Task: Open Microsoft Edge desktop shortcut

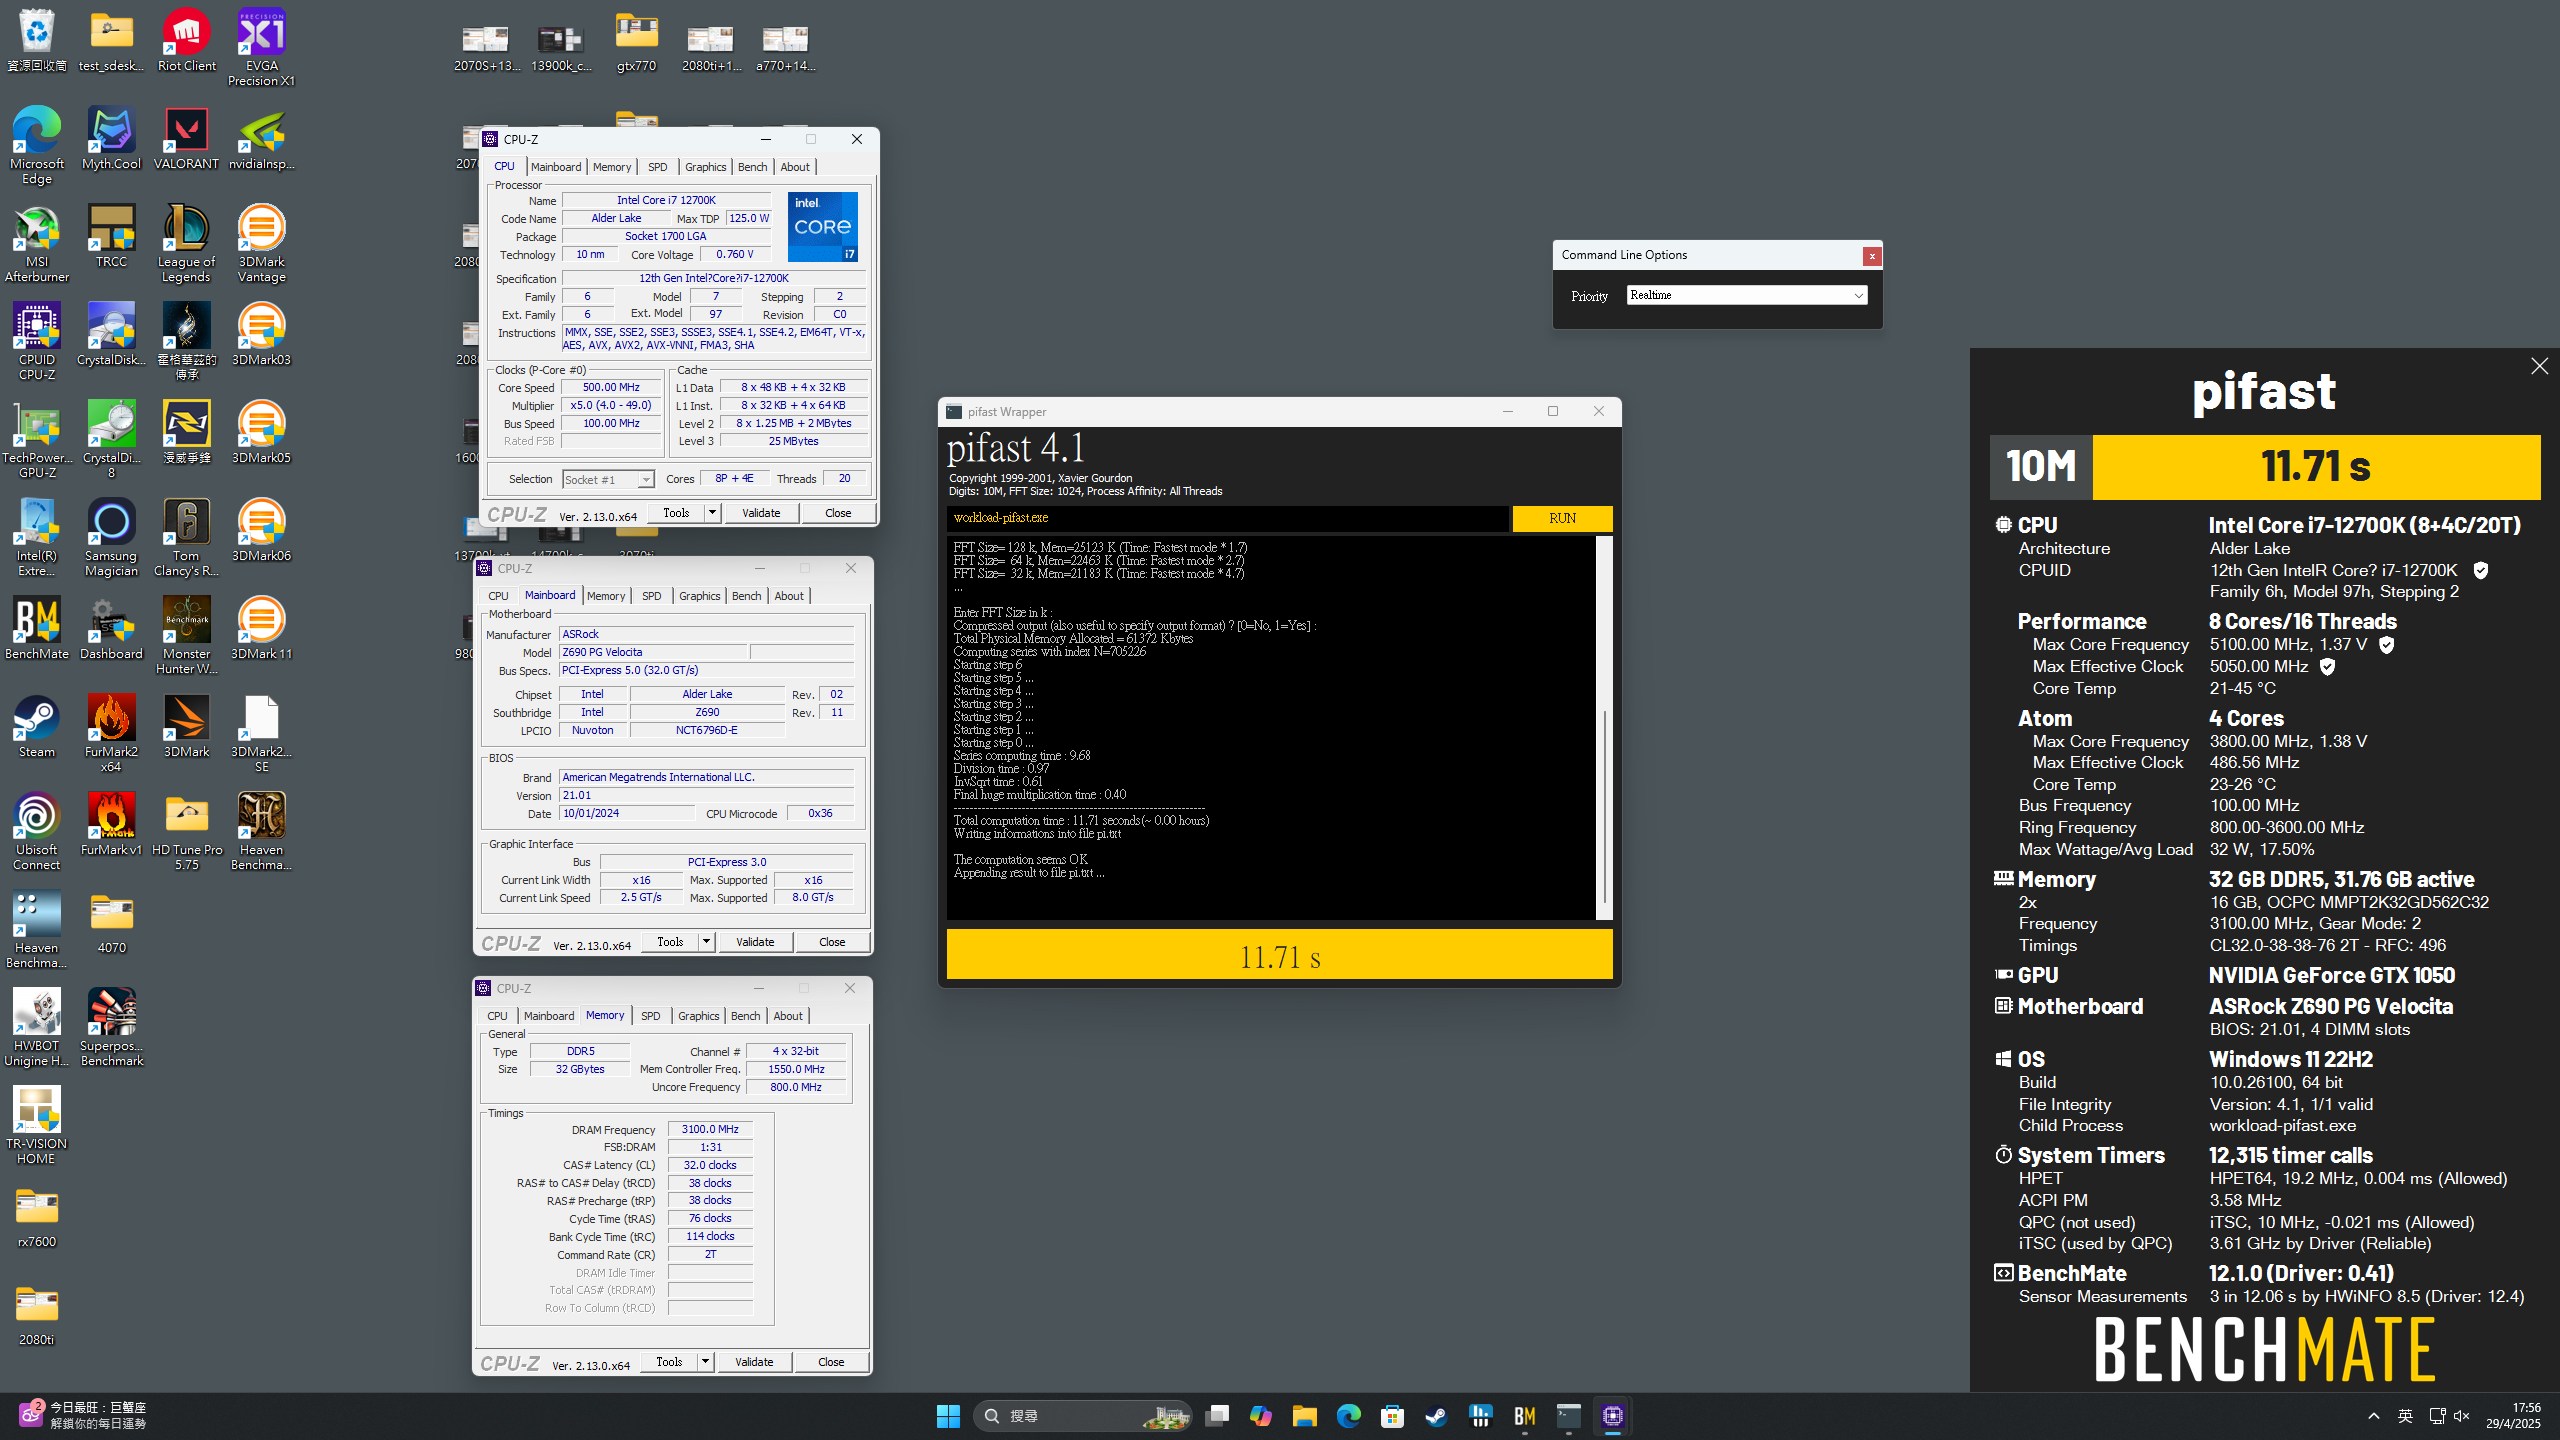Action: [37, 146]
